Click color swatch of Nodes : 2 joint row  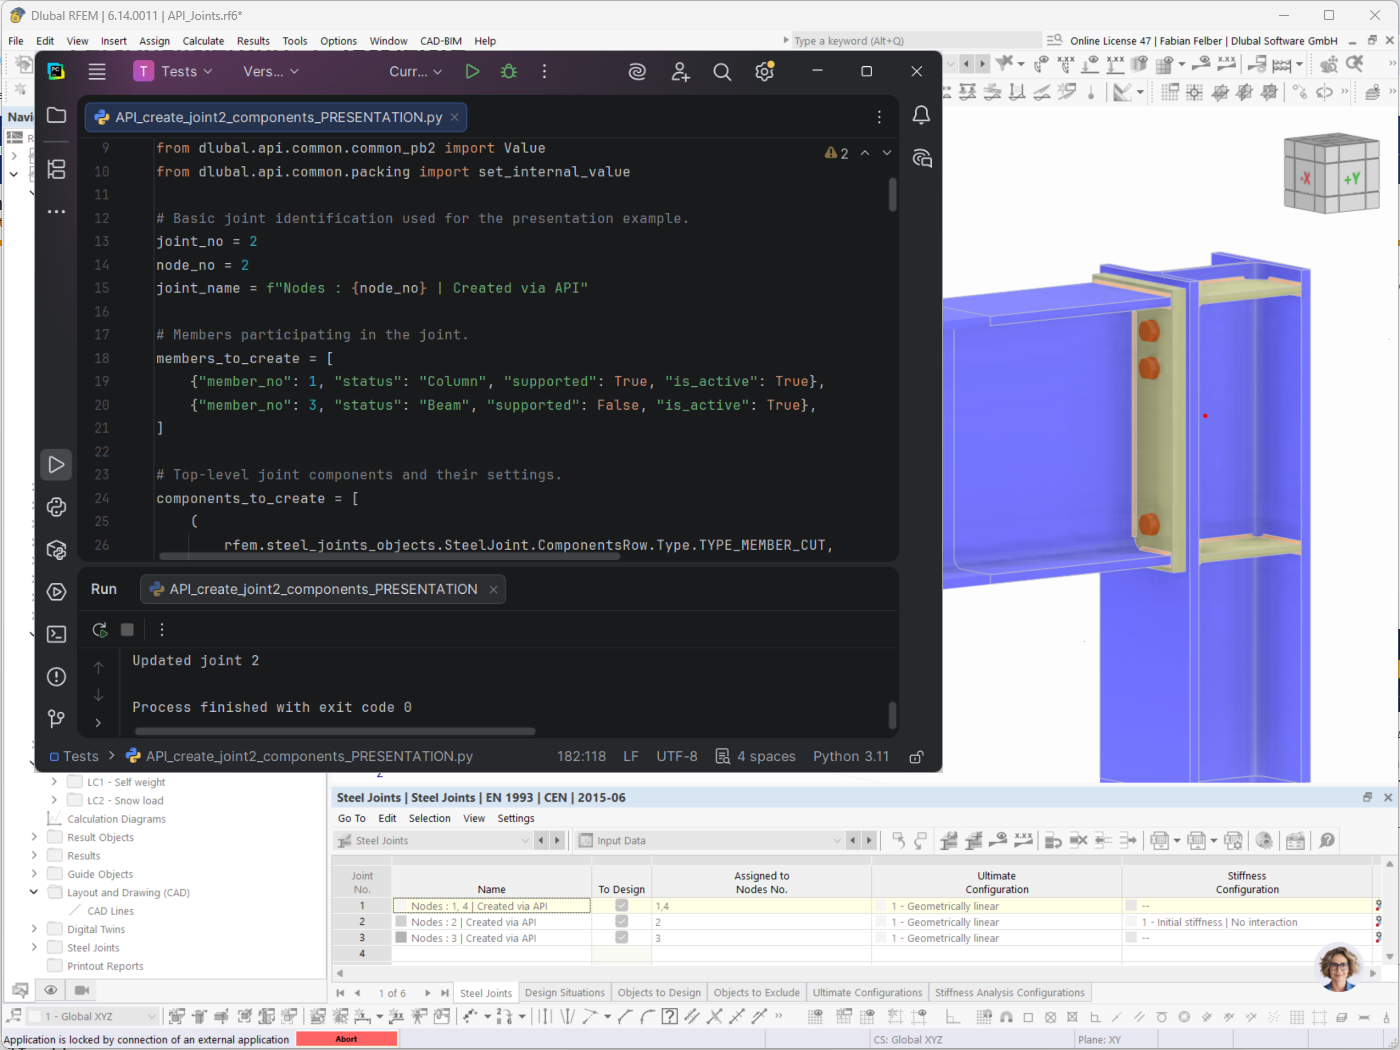[x=401, y=922]
